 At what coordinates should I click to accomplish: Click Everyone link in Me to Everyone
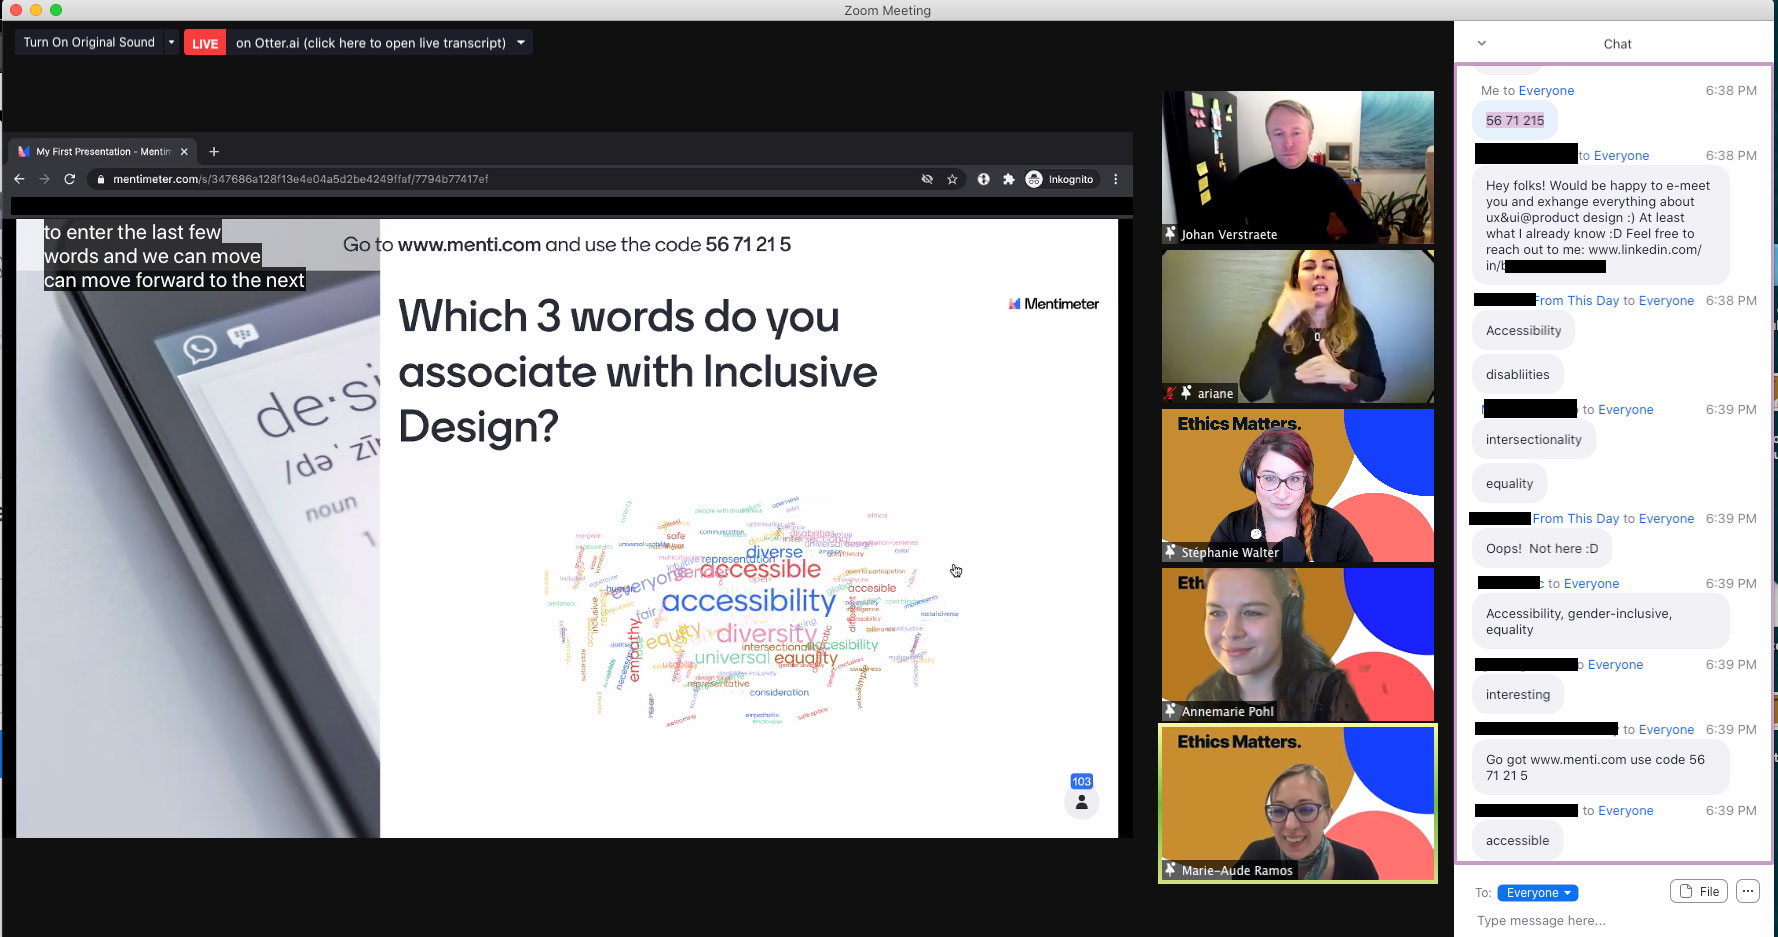coord(1546,91)
